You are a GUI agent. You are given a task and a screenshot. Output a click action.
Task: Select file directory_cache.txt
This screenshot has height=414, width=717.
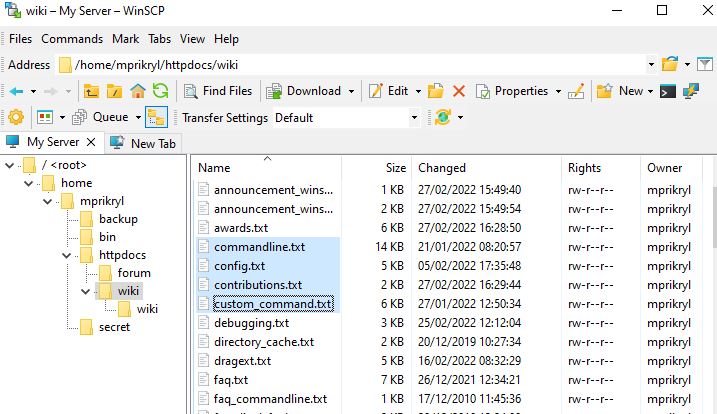[264, 342]
